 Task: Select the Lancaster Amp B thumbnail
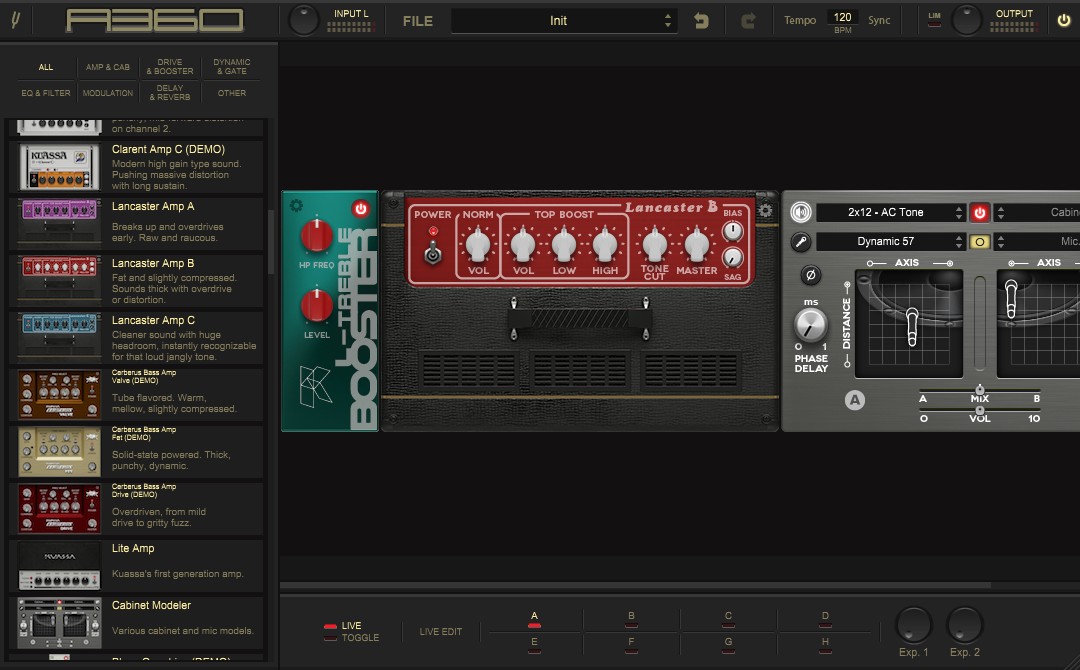59,279
